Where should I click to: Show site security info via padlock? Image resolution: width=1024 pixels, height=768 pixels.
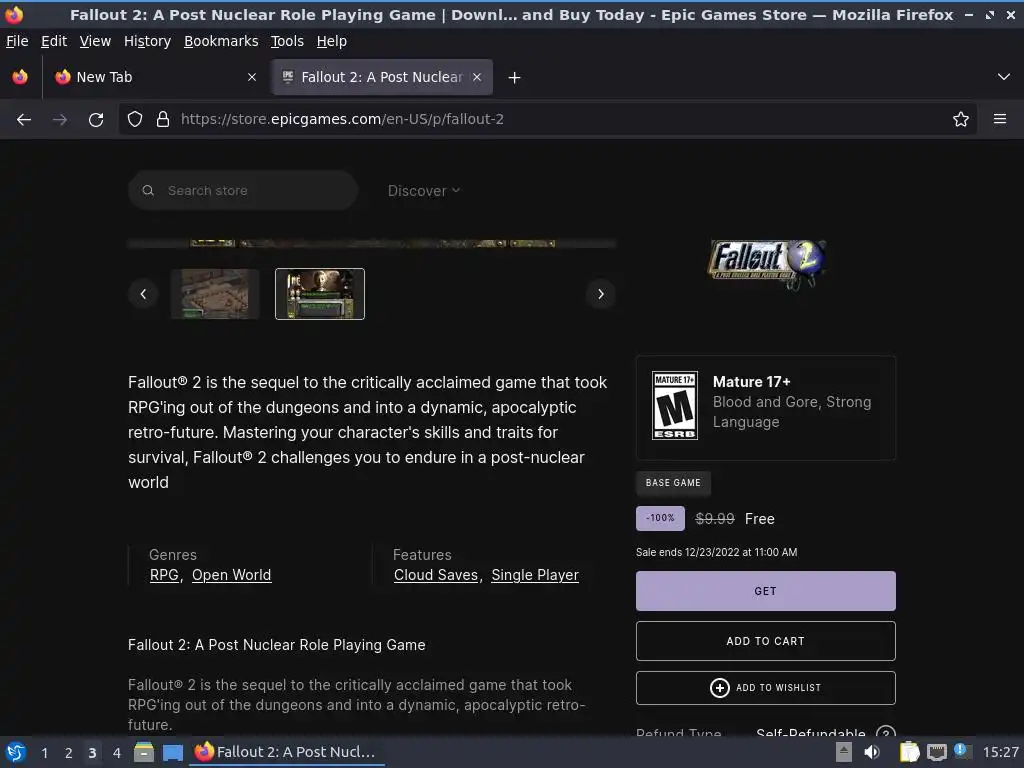click(163, 119)
